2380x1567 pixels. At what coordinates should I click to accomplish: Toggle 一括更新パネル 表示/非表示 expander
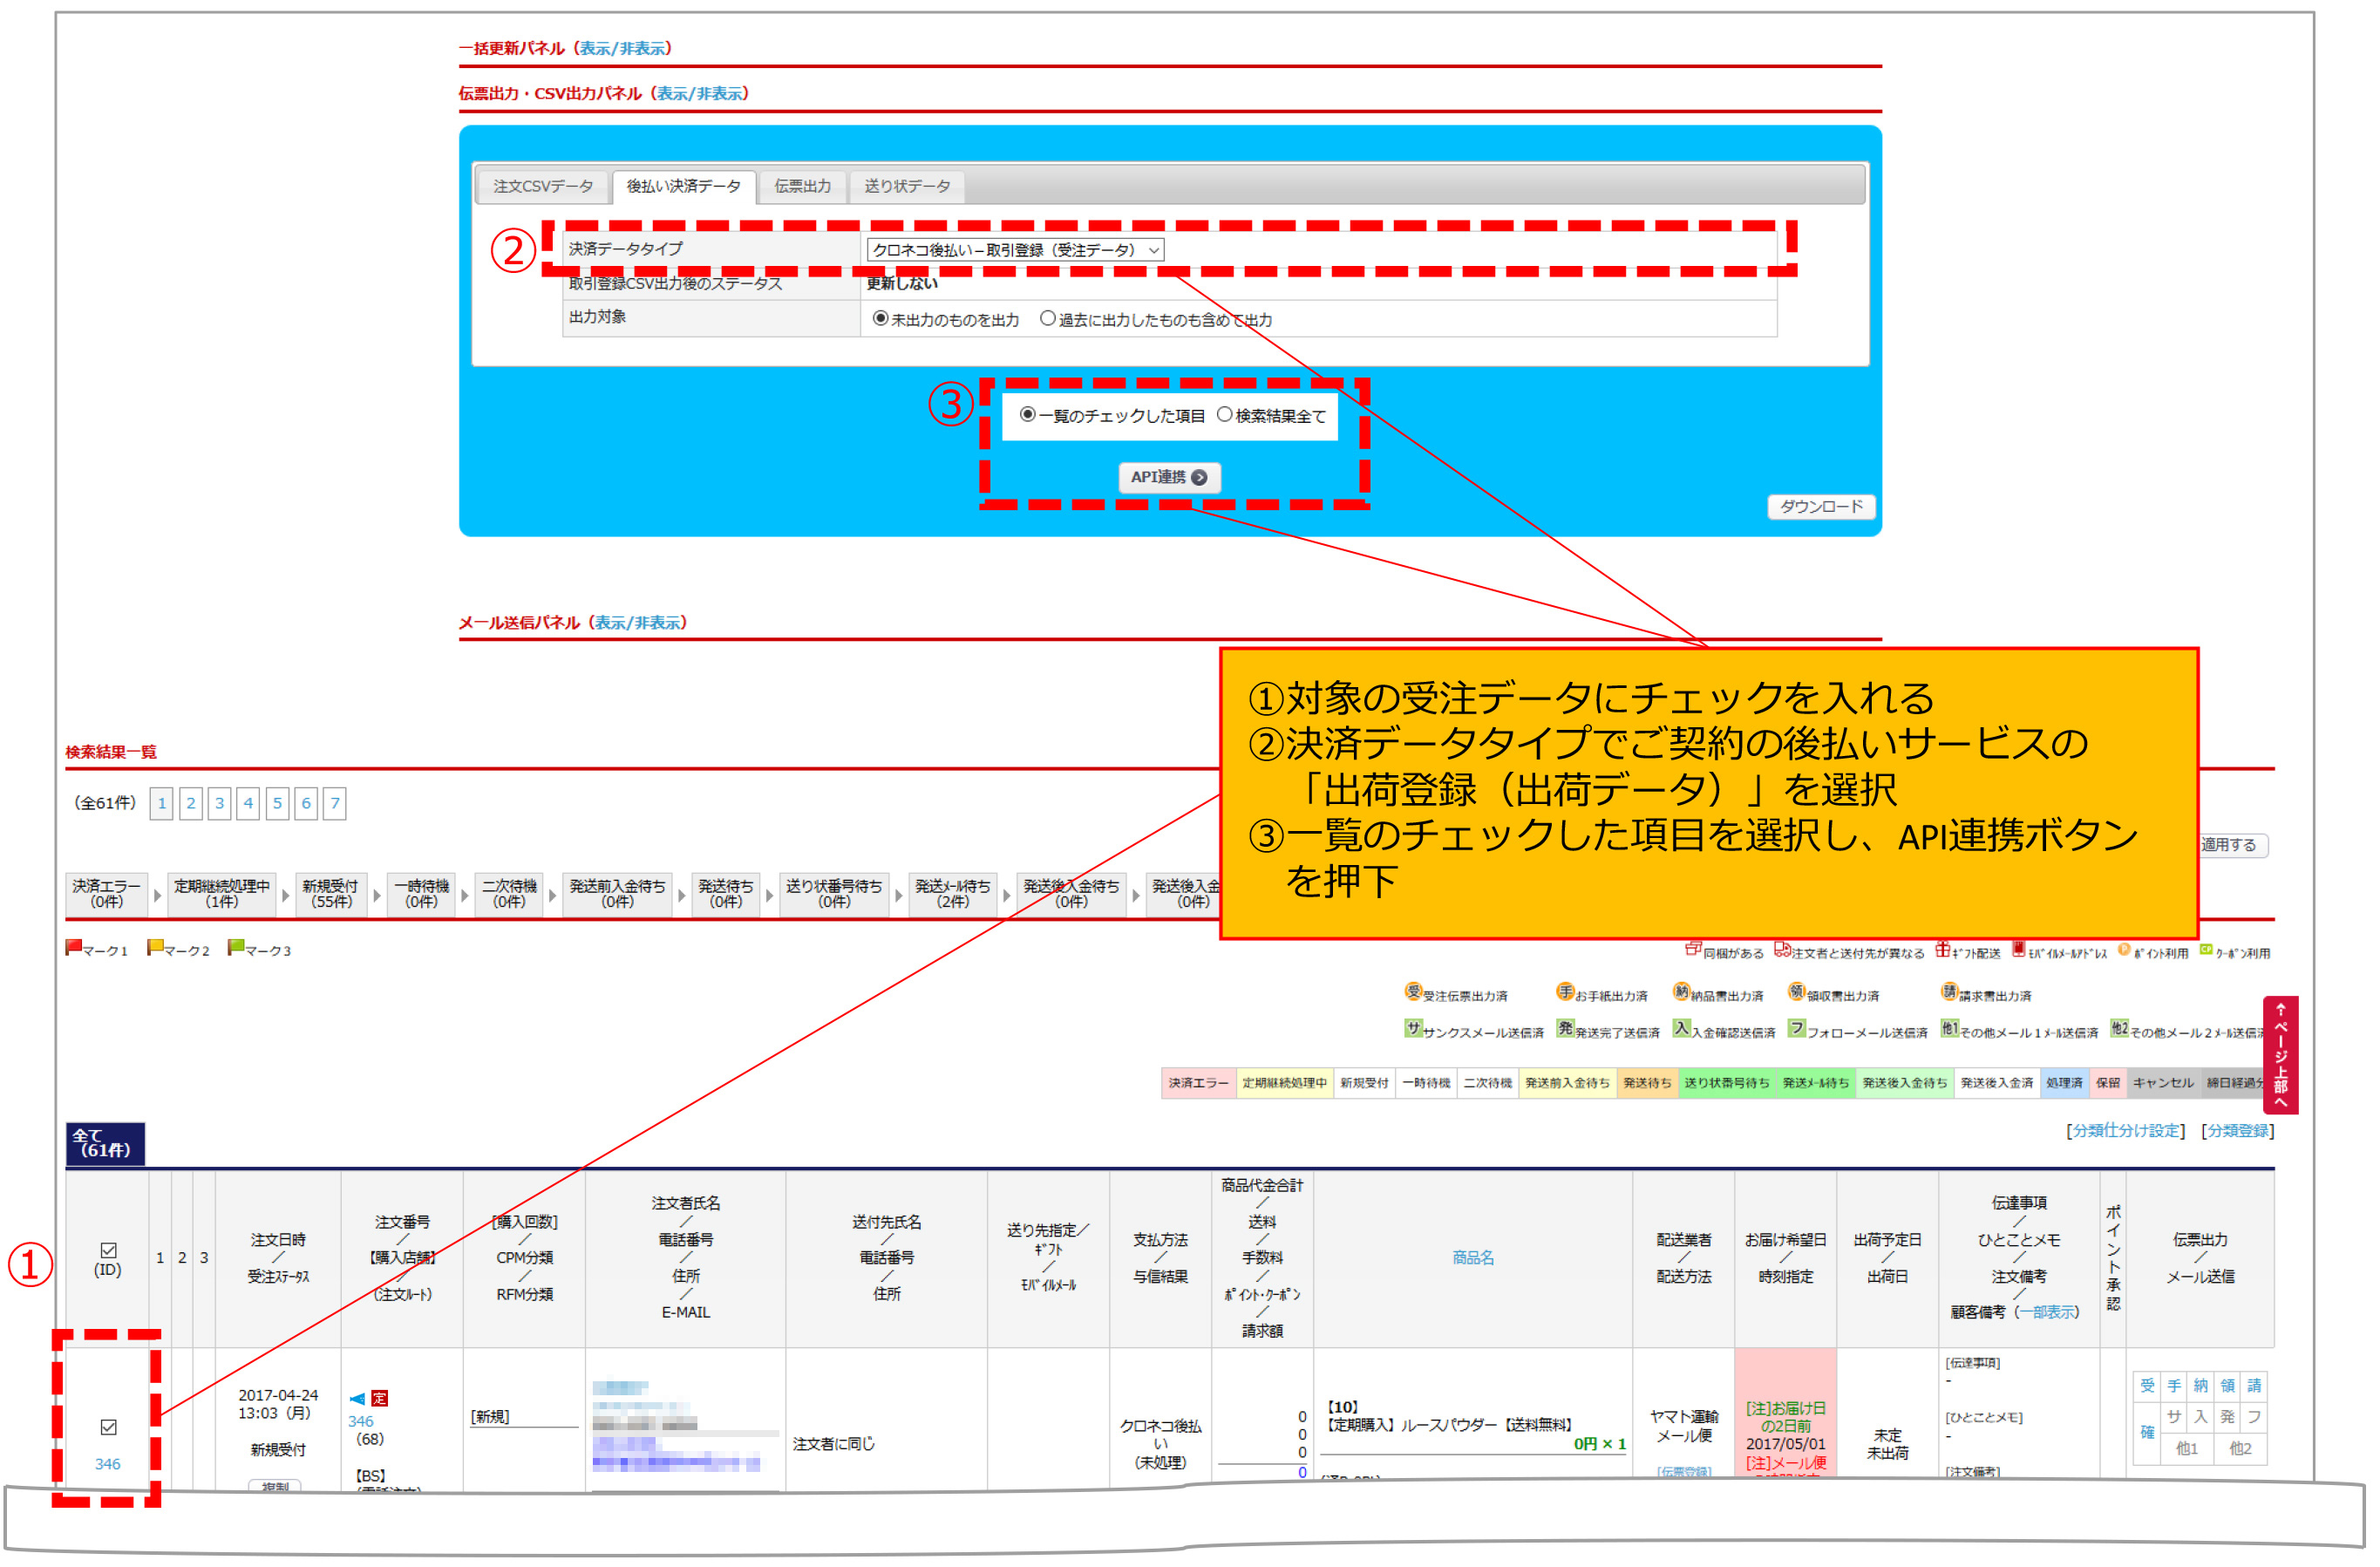(625, 48)
